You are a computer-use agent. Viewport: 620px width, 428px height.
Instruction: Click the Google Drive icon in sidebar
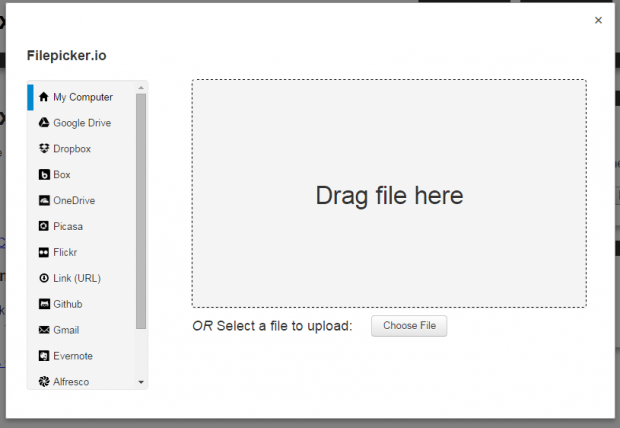point(44,123)
